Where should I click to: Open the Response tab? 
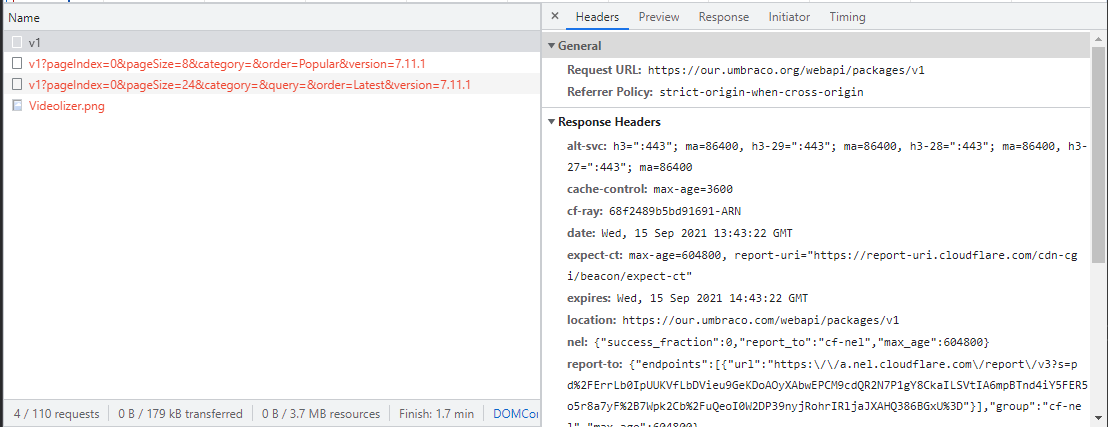coord(724,17)
